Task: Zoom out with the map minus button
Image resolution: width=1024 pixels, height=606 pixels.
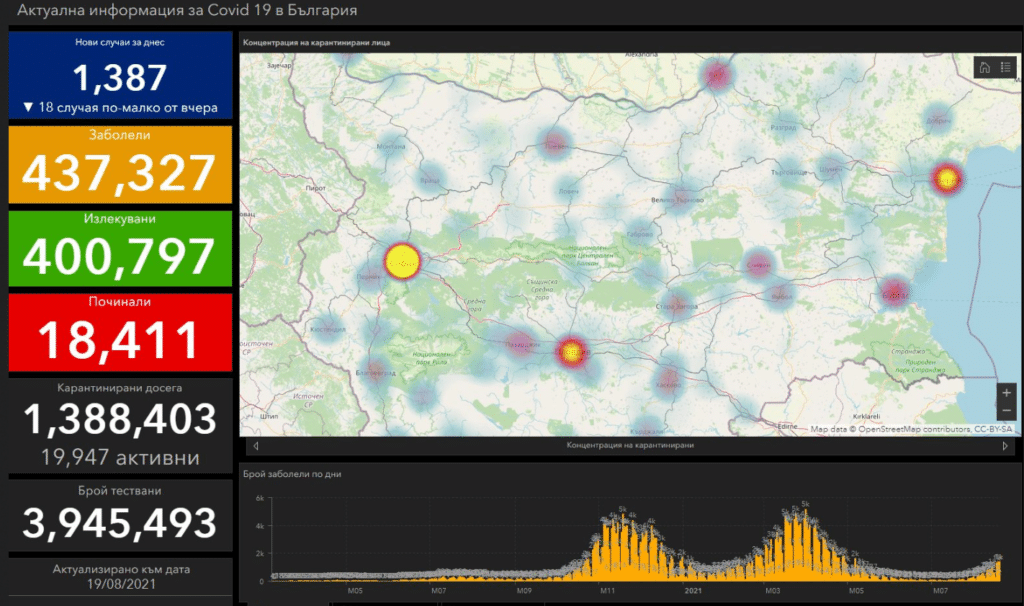Action: 1006,411
